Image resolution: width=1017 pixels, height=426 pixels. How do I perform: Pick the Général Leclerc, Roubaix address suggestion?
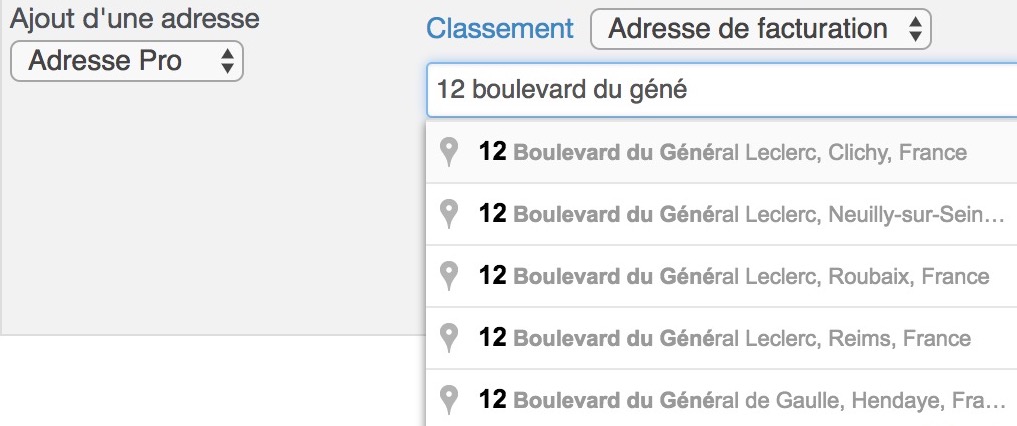pyautogui.click(x=721, y=276)
